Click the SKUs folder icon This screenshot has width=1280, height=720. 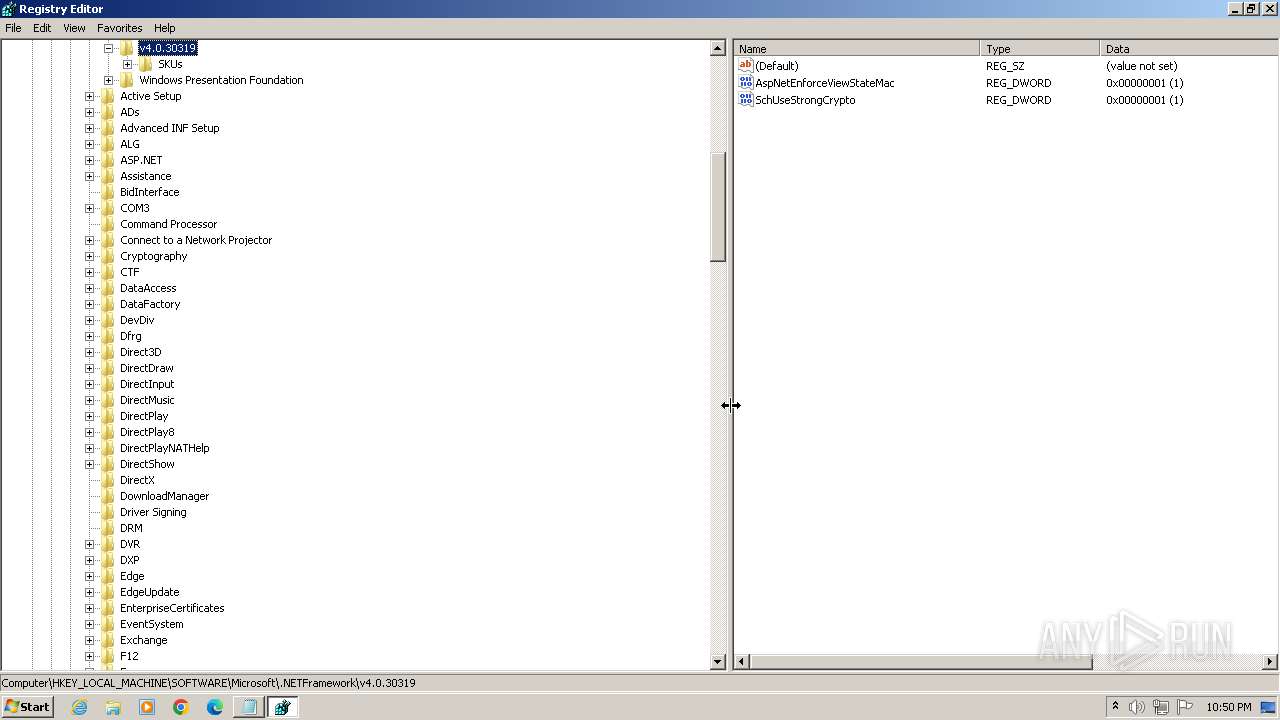[x=146, y=64]
